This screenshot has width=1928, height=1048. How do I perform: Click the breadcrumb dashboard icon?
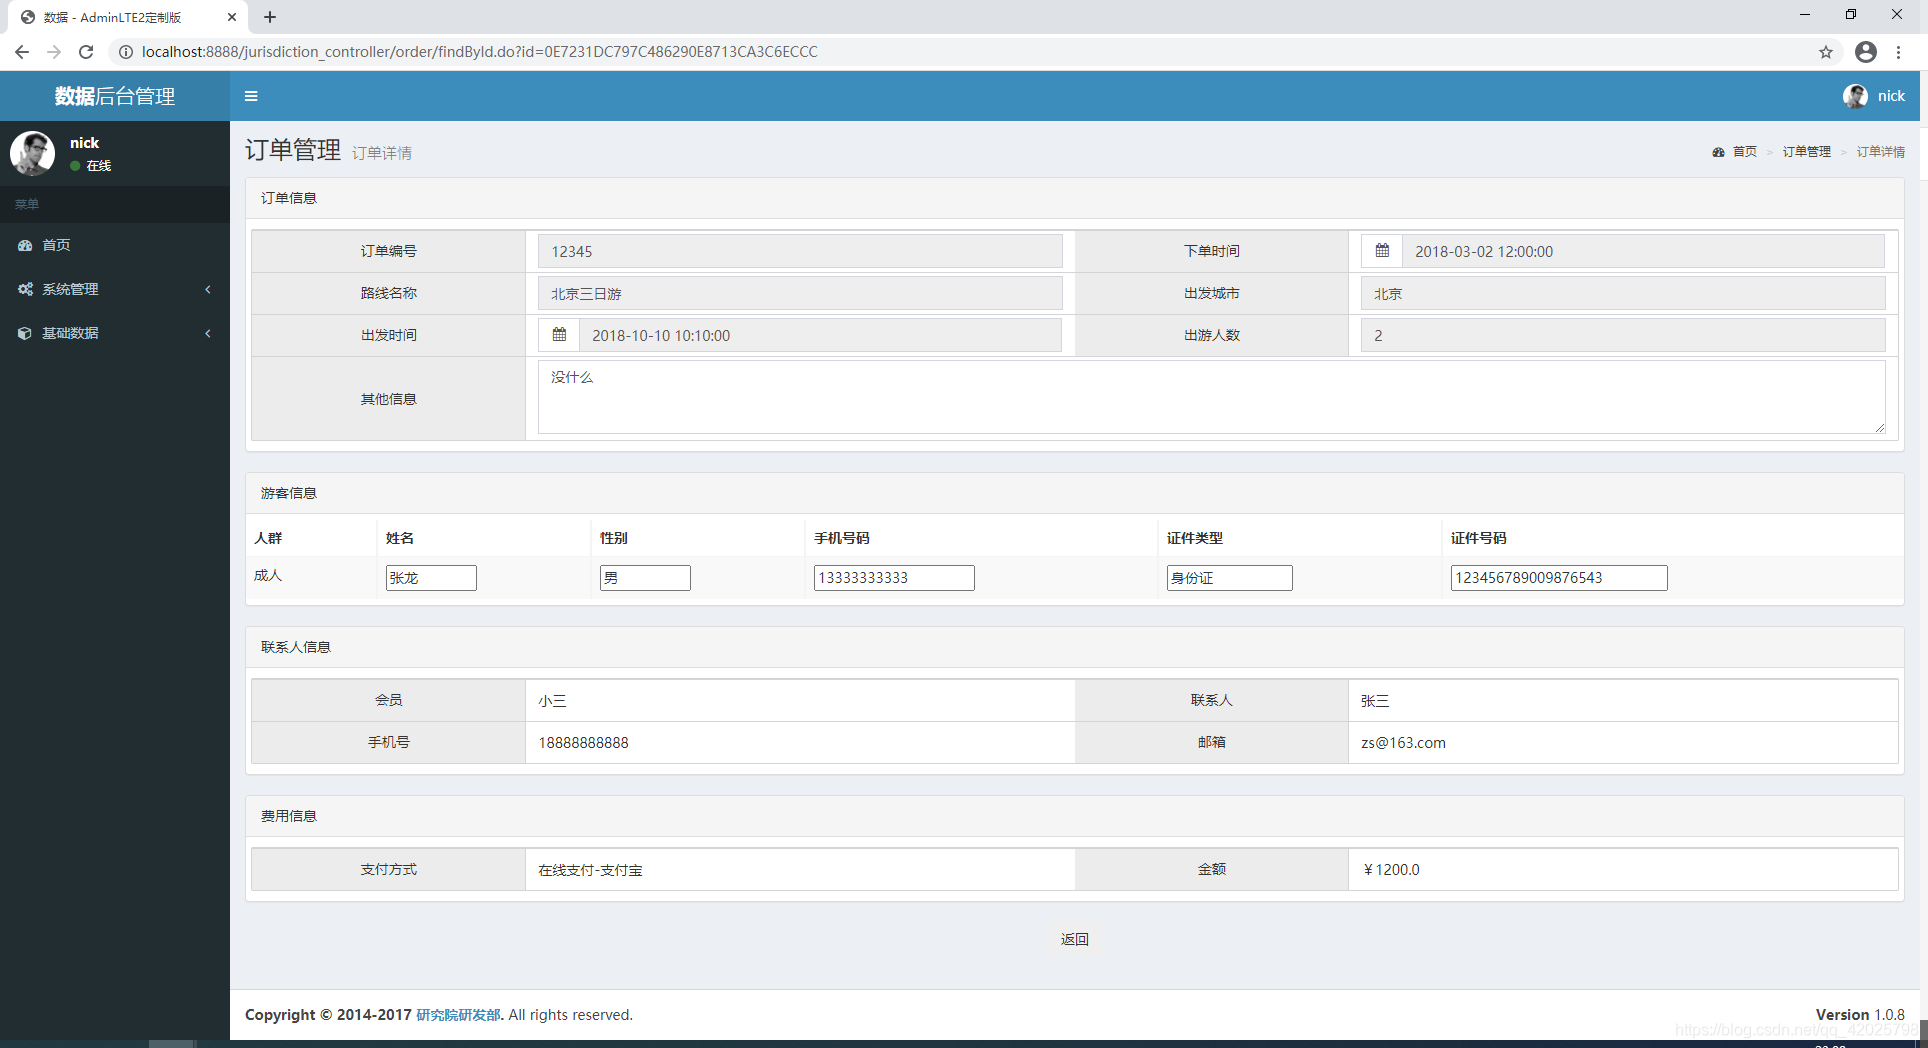point(1718,152)
